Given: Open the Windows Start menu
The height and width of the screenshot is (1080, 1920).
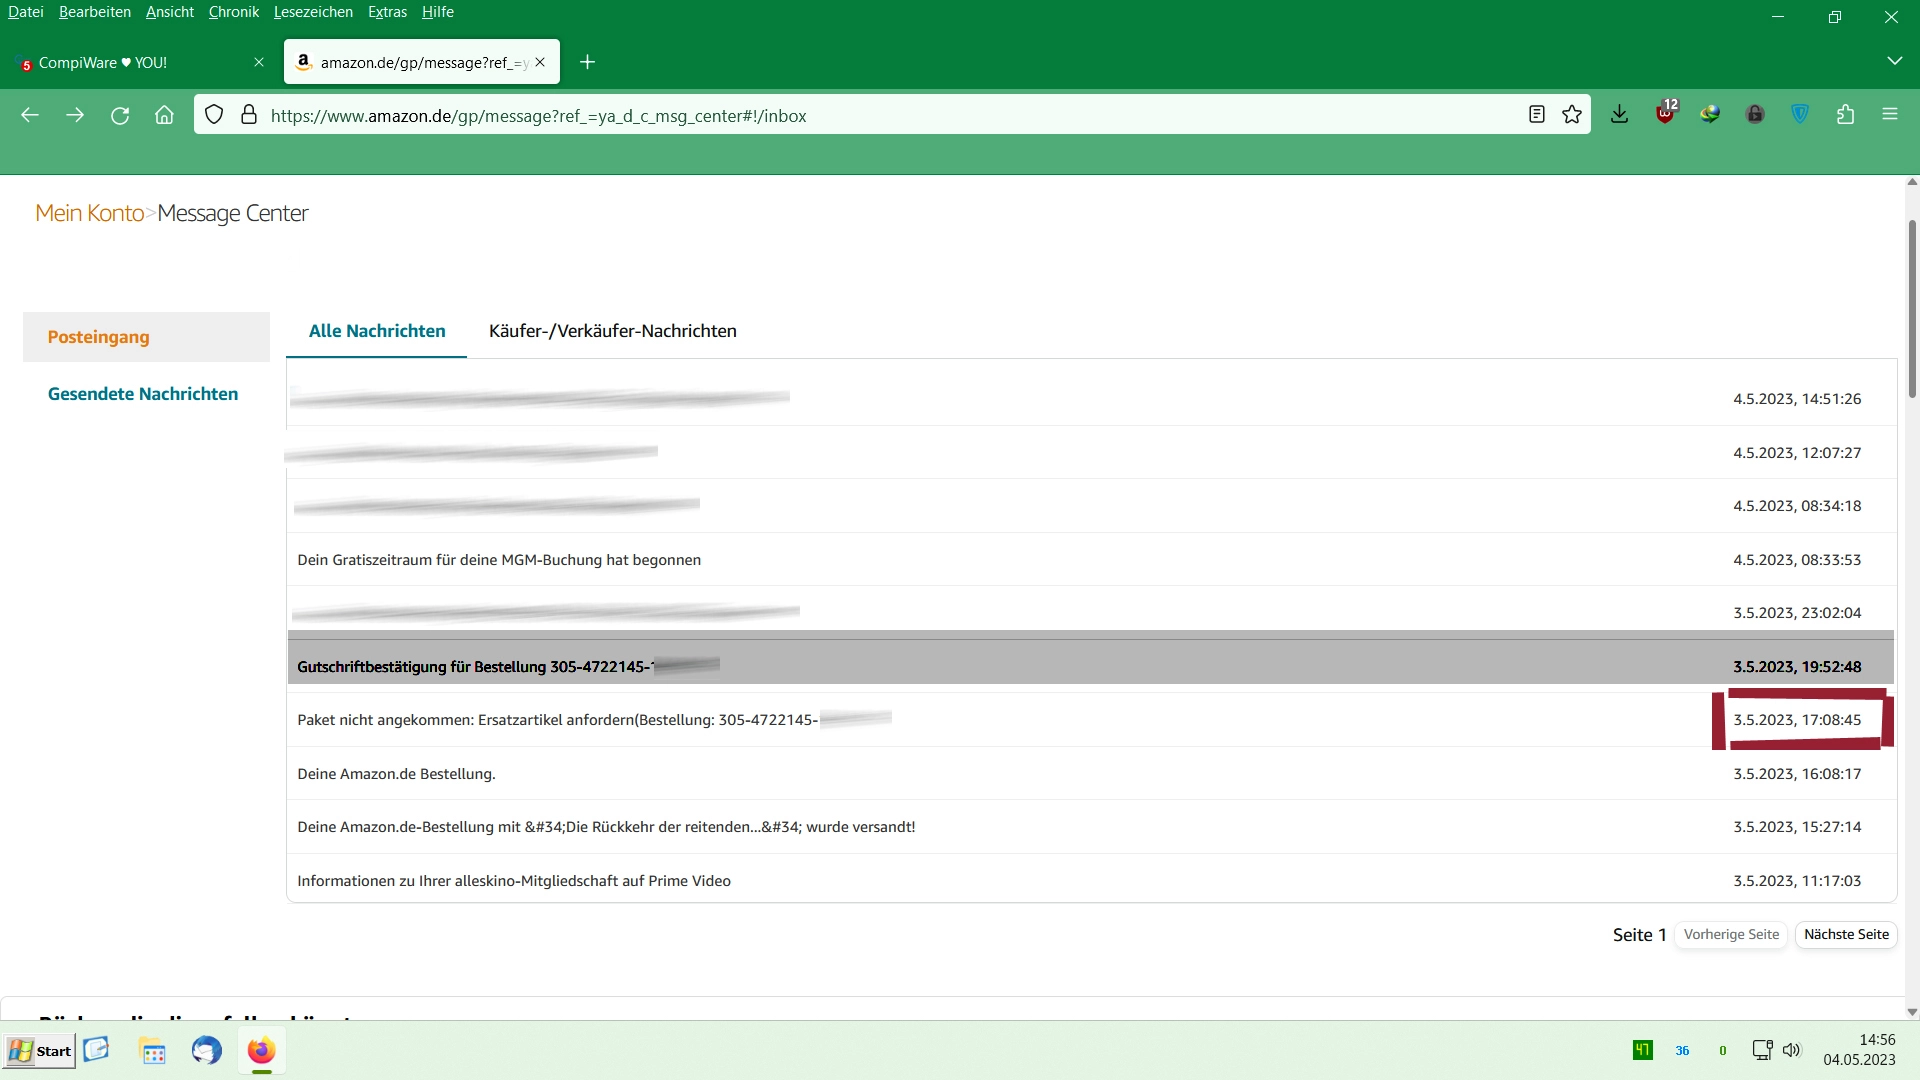Looking at the screenshot, I should [x=39, y=1051].
